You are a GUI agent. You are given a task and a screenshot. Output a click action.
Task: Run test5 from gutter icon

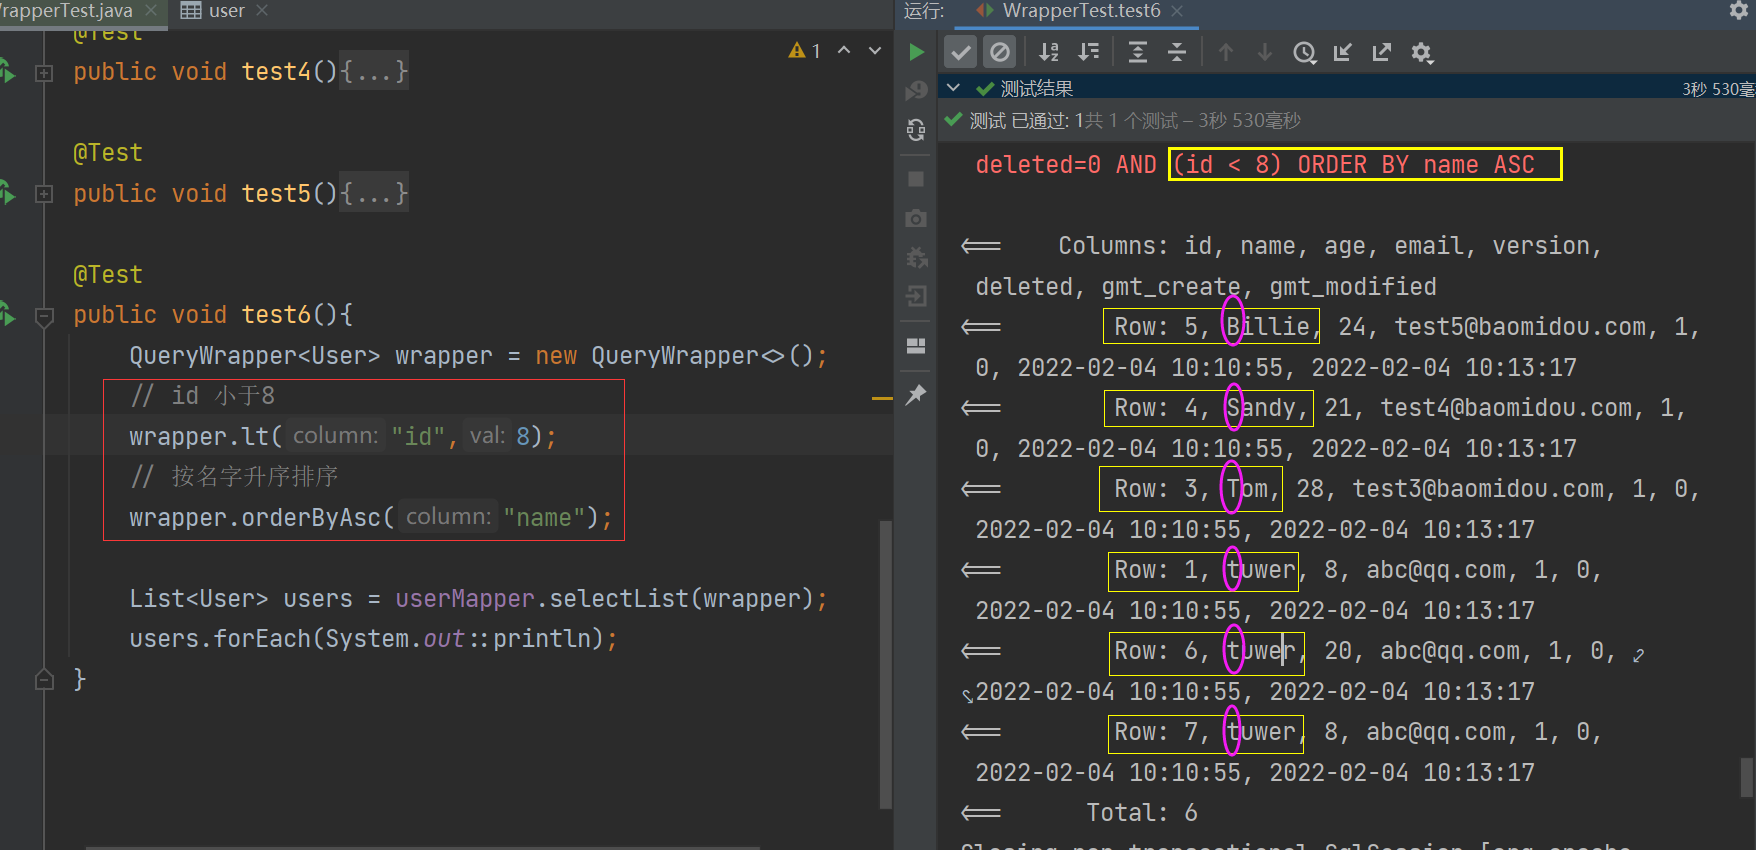tap(7, 193)
